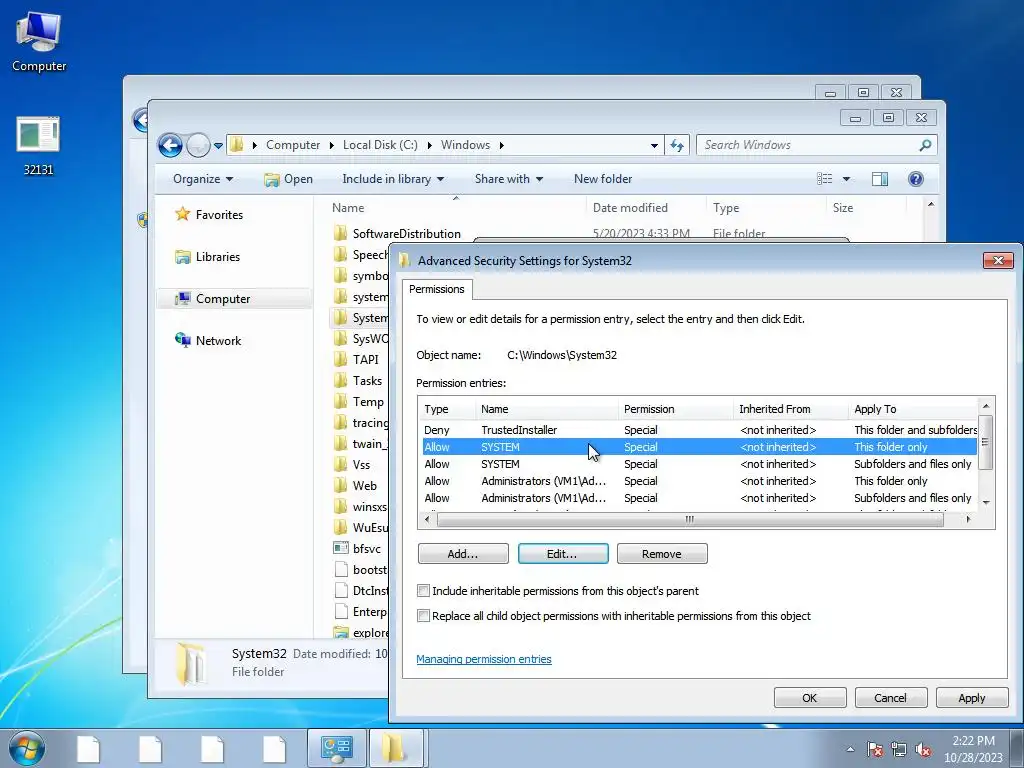Open the Managing permission entries link
This screenshot has width=1024, height=768.
pos(484,659)
